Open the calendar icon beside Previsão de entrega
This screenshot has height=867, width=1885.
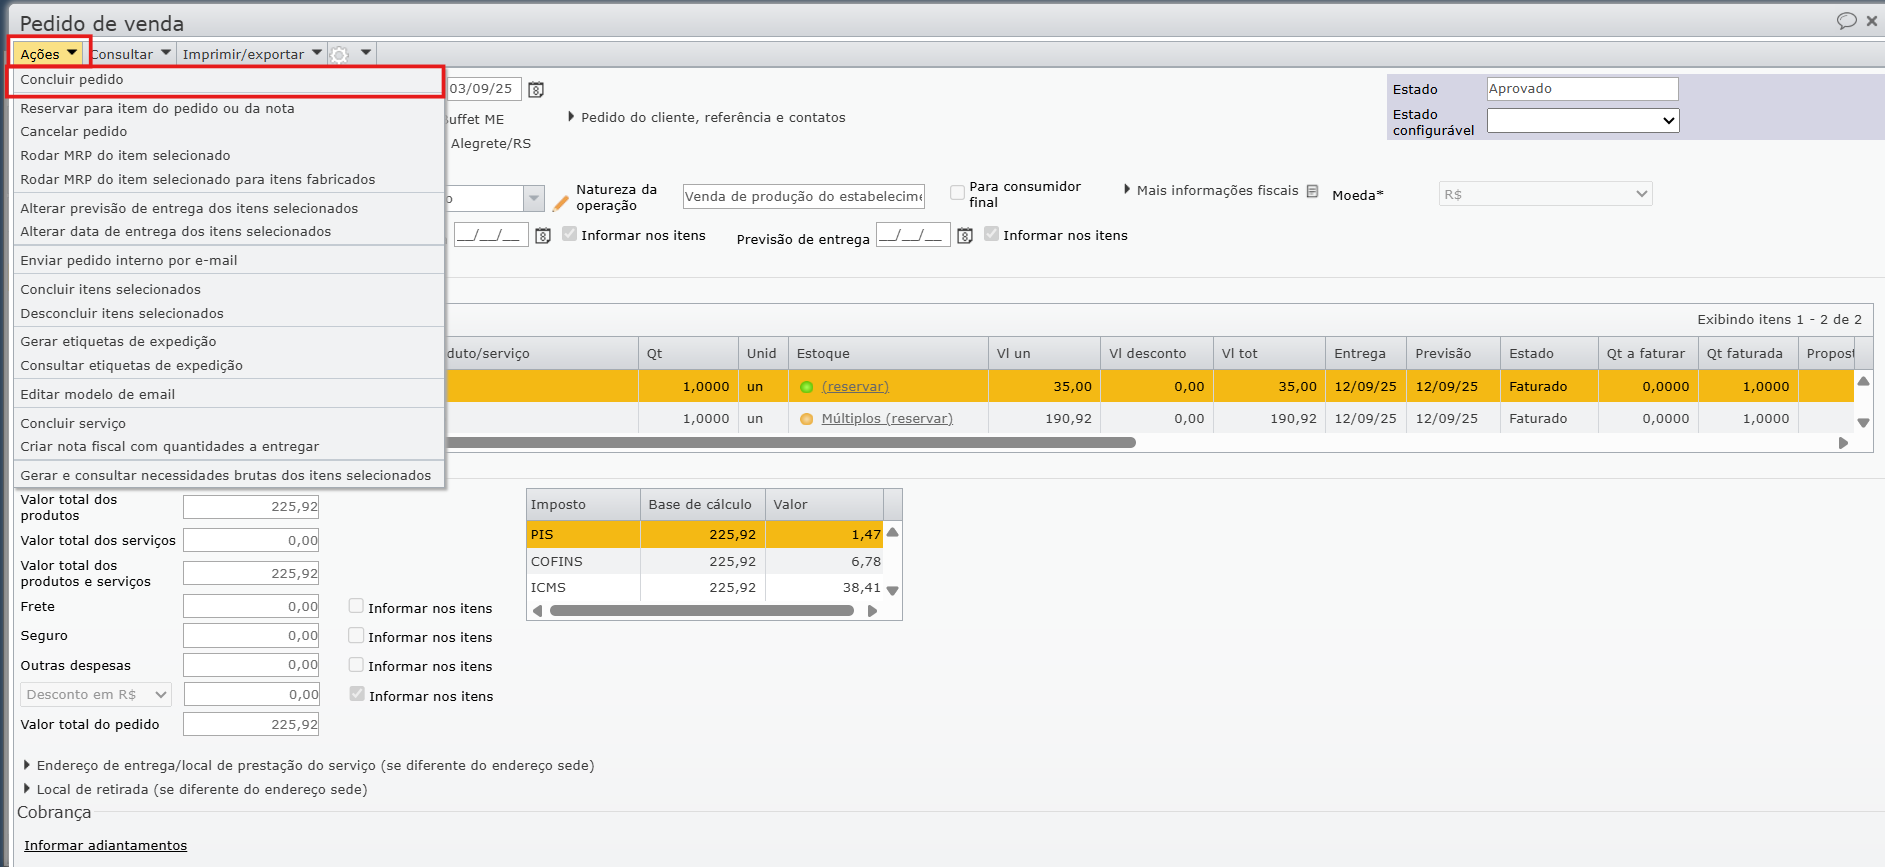point(965,236)
